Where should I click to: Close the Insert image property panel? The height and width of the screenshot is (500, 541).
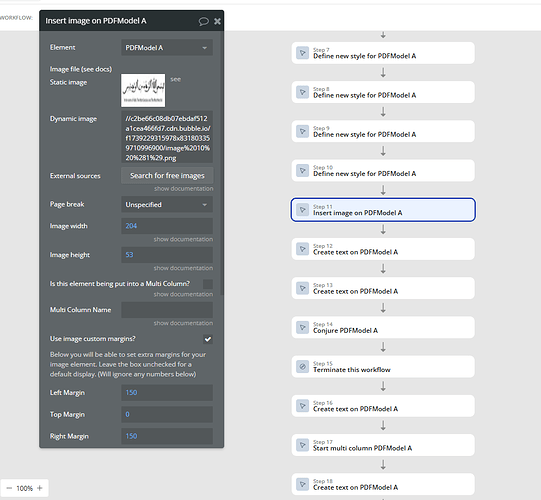[217, 21]
